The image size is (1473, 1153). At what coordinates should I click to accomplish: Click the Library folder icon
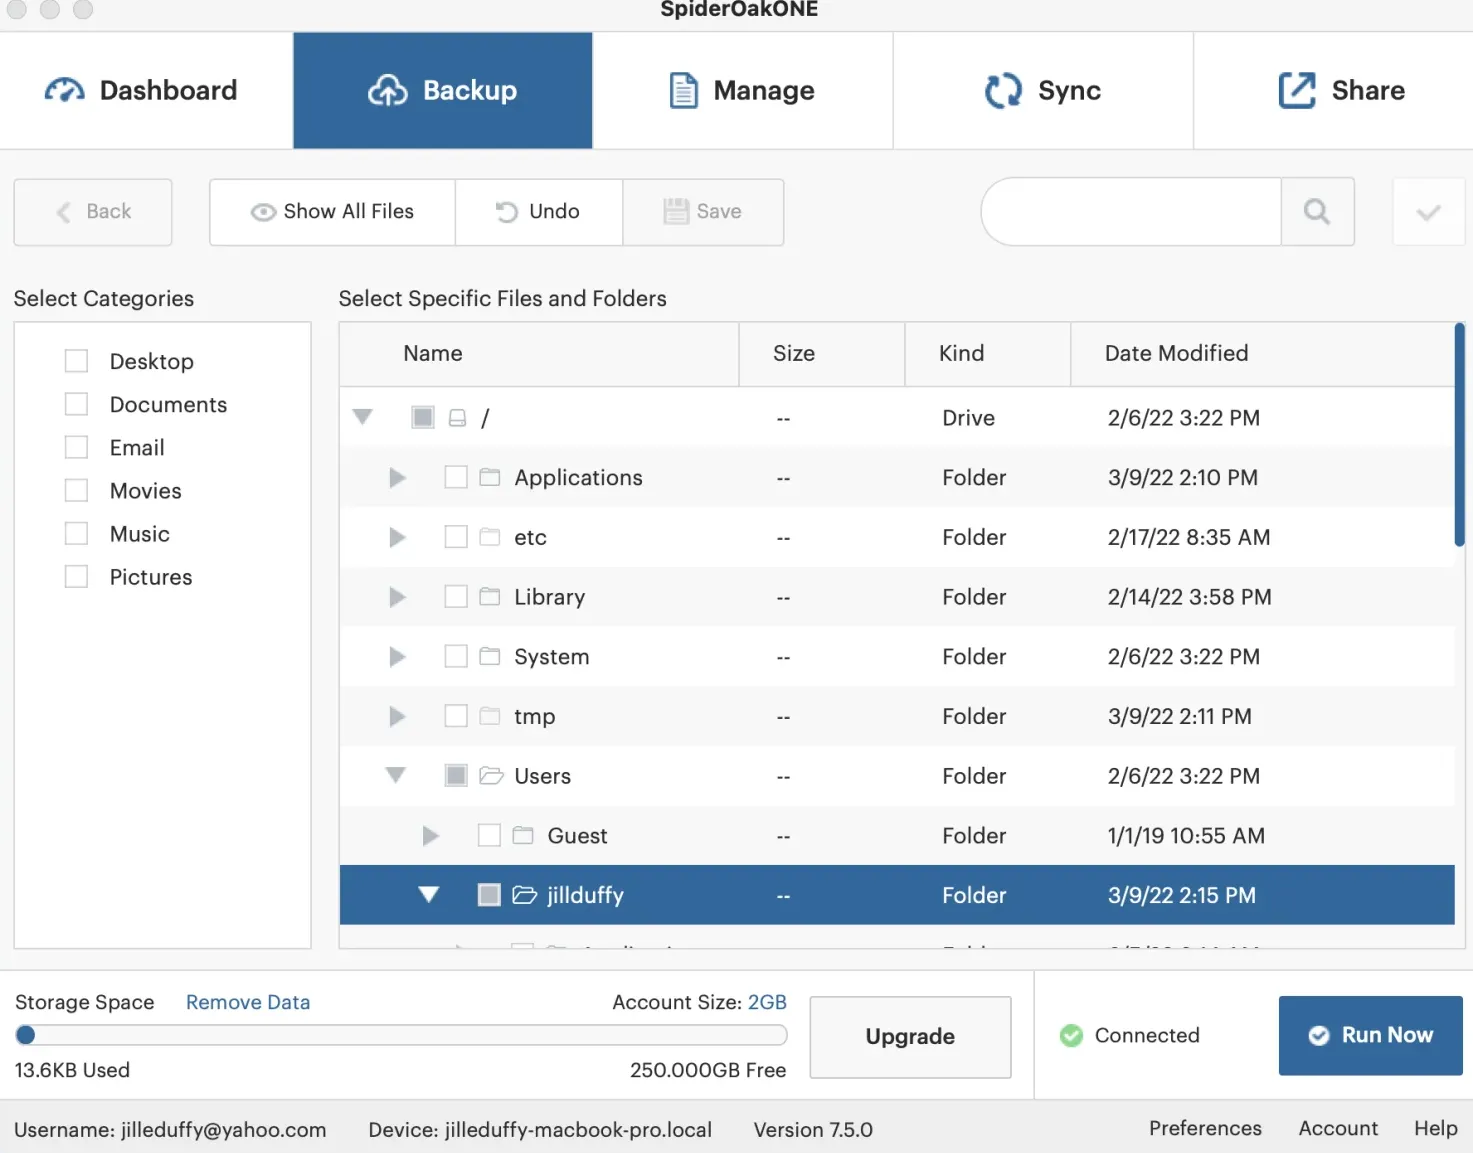[x=489, y=597]
